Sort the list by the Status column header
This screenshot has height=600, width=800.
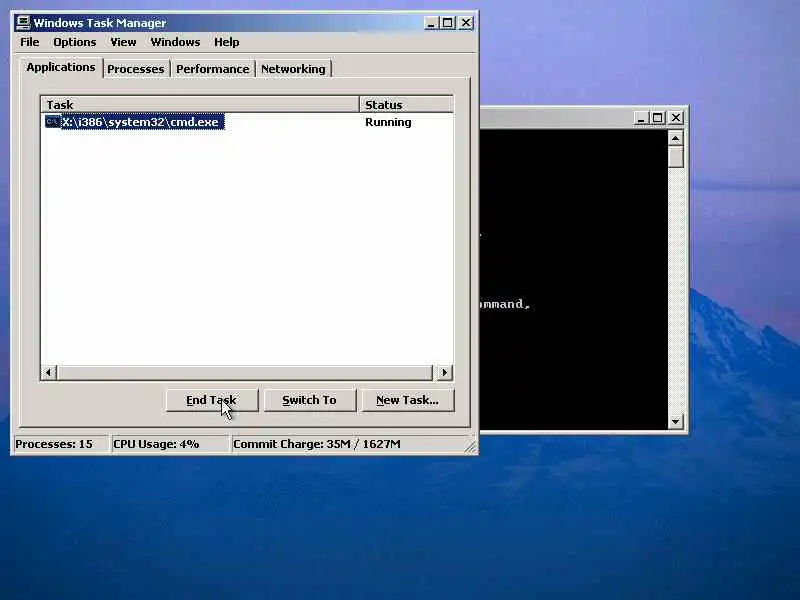point(406,105)
